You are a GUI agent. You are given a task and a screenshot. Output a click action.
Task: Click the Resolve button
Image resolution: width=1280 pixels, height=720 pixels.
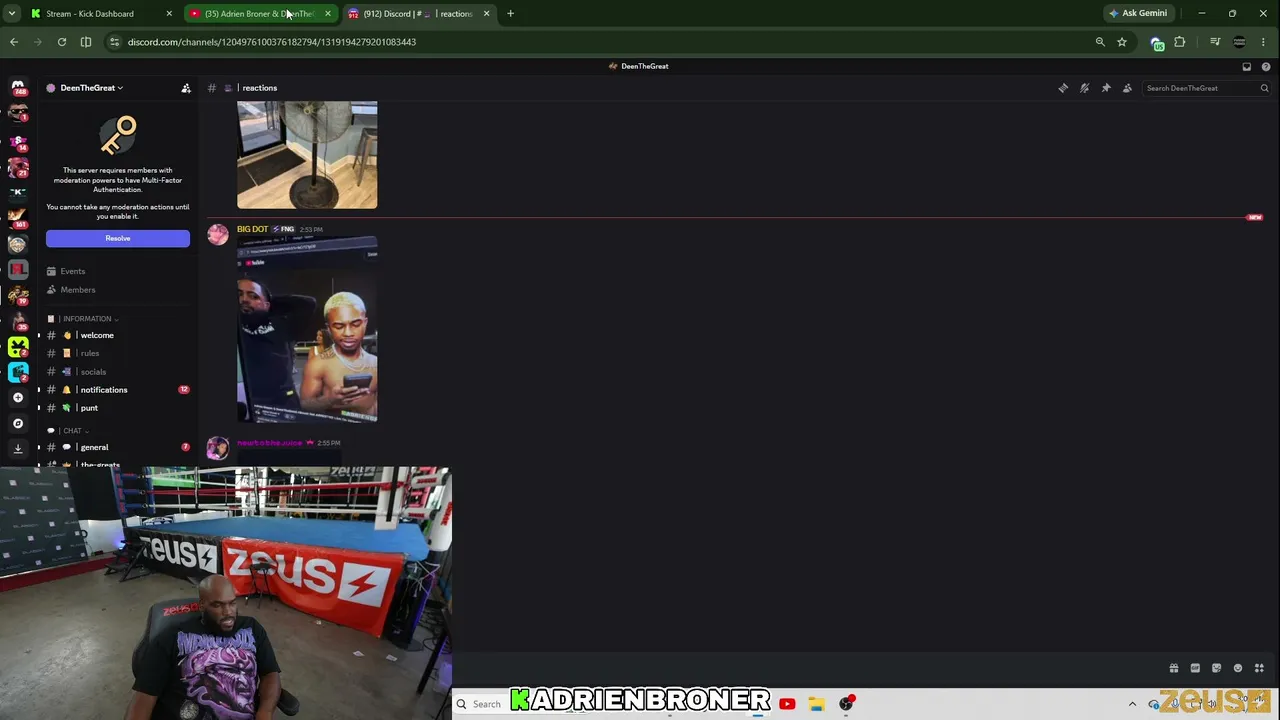[x=118, y=238]
